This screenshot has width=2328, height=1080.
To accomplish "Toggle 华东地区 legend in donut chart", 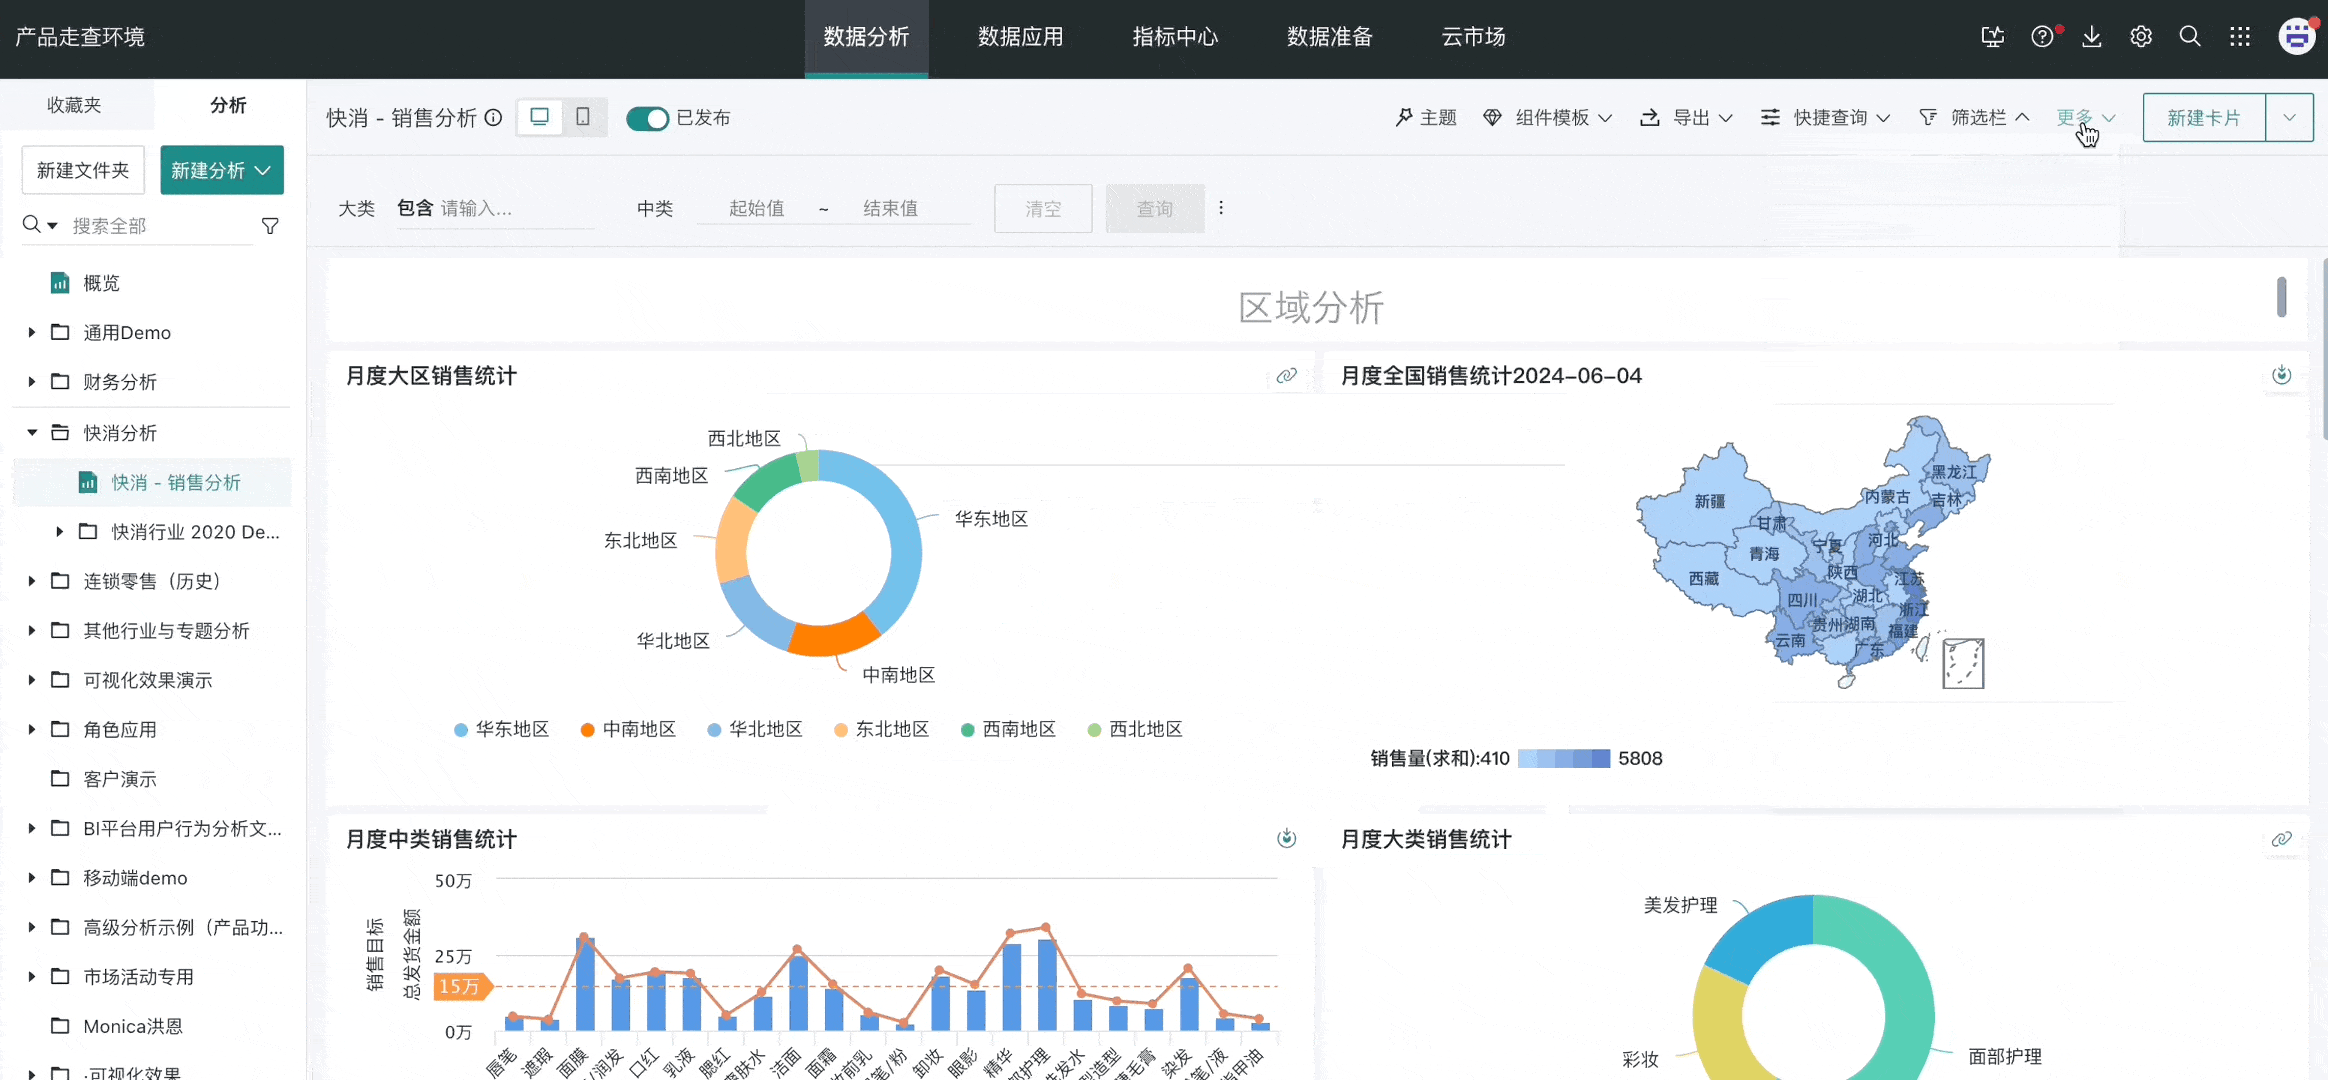I will (502, 729).
